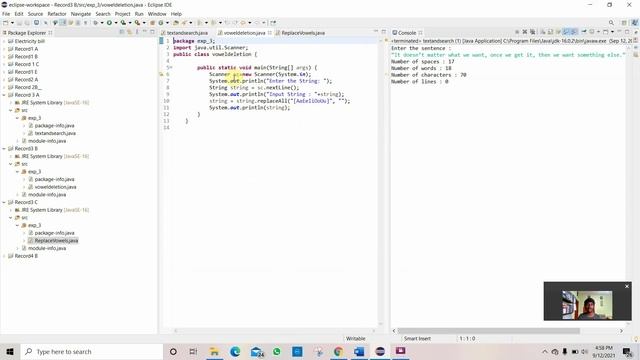
Task: Open File Explorer from the taskbar
Action: (x=214, y=351)
